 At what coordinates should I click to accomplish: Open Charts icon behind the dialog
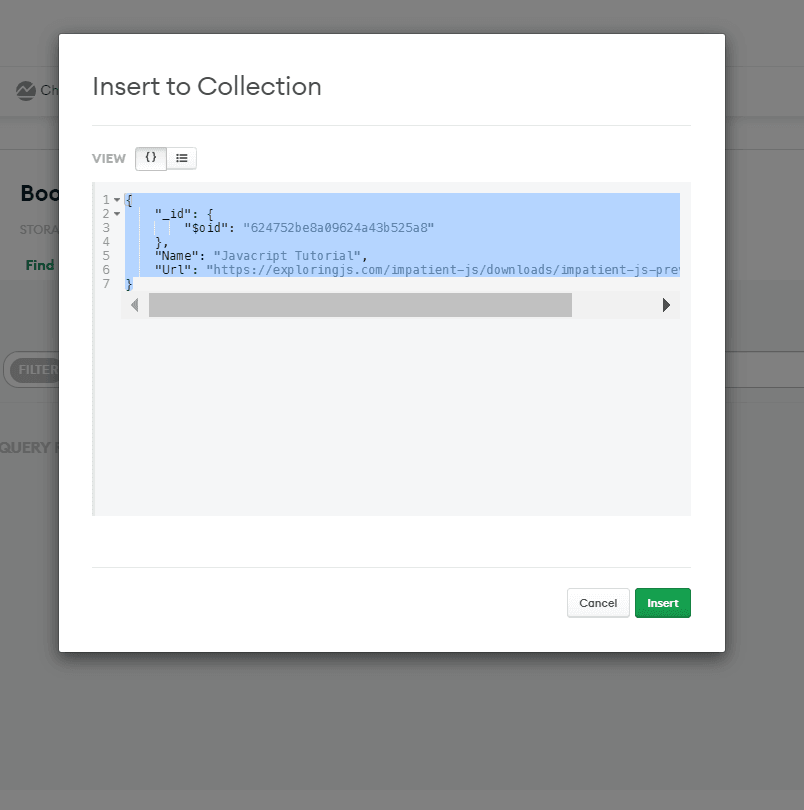(26, 91)
